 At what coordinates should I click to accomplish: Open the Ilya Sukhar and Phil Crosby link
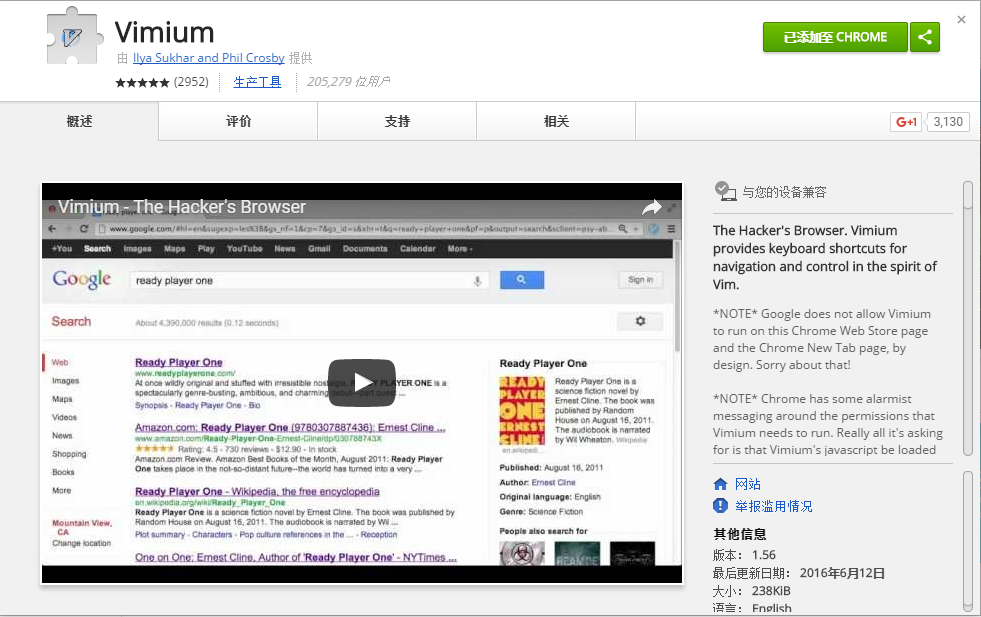tap(208, 58)
